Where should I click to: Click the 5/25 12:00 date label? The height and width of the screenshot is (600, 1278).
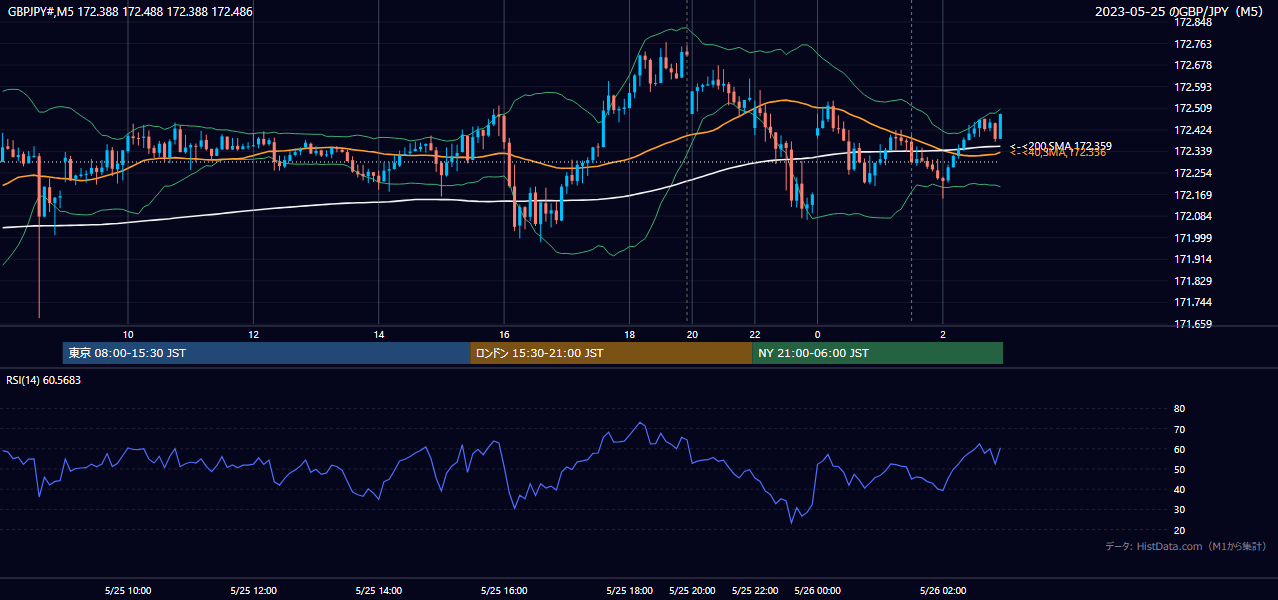pyautogui.click(x=253, y=591)
